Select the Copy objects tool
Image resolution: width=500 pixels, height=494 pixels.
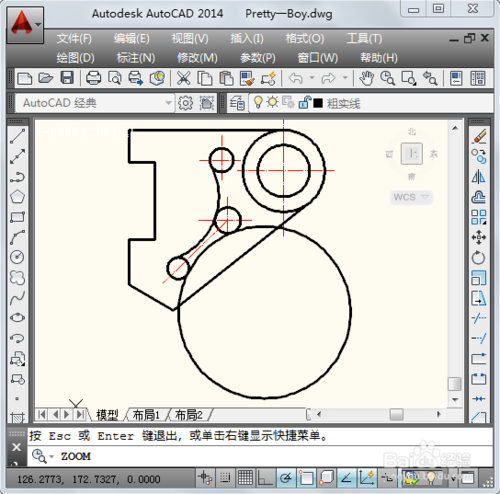[479, 156]
